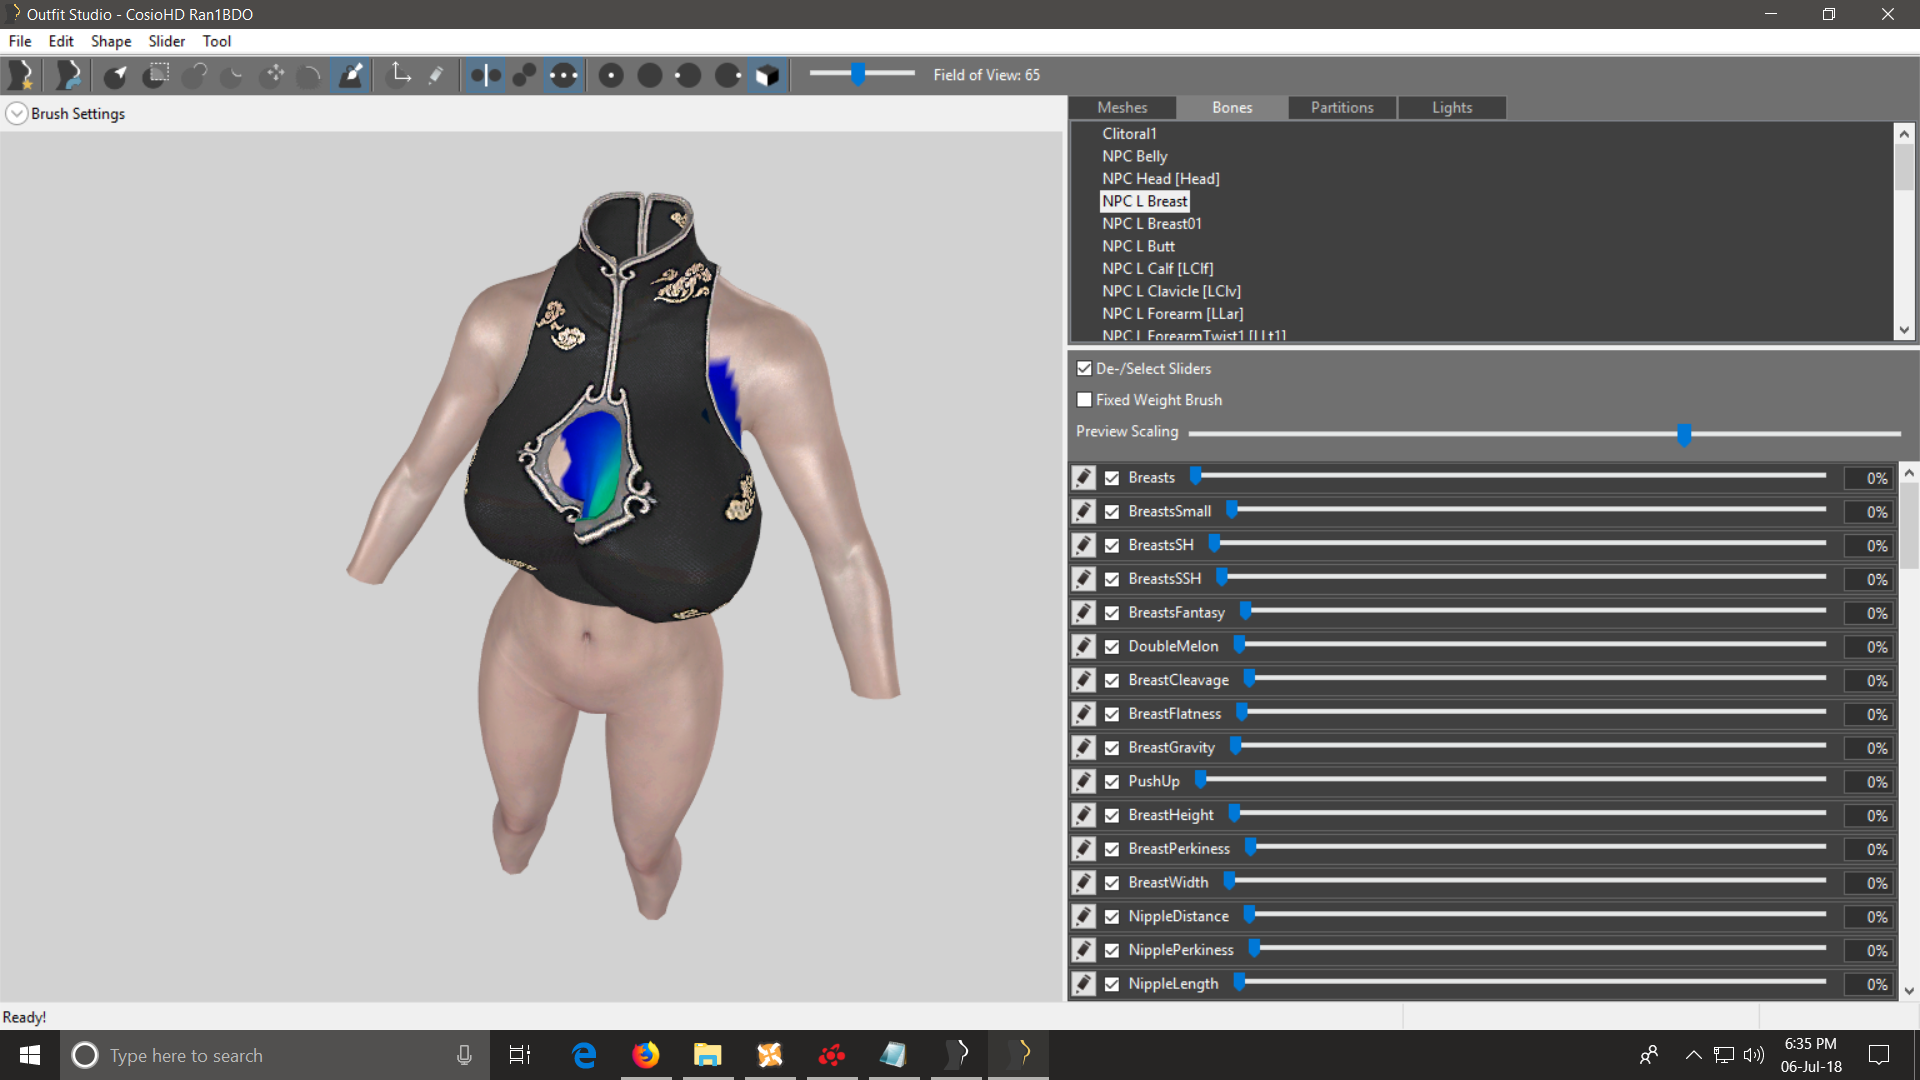
Task: Toggle X-Mirror brush mode icon
Action: coord(486,75)
